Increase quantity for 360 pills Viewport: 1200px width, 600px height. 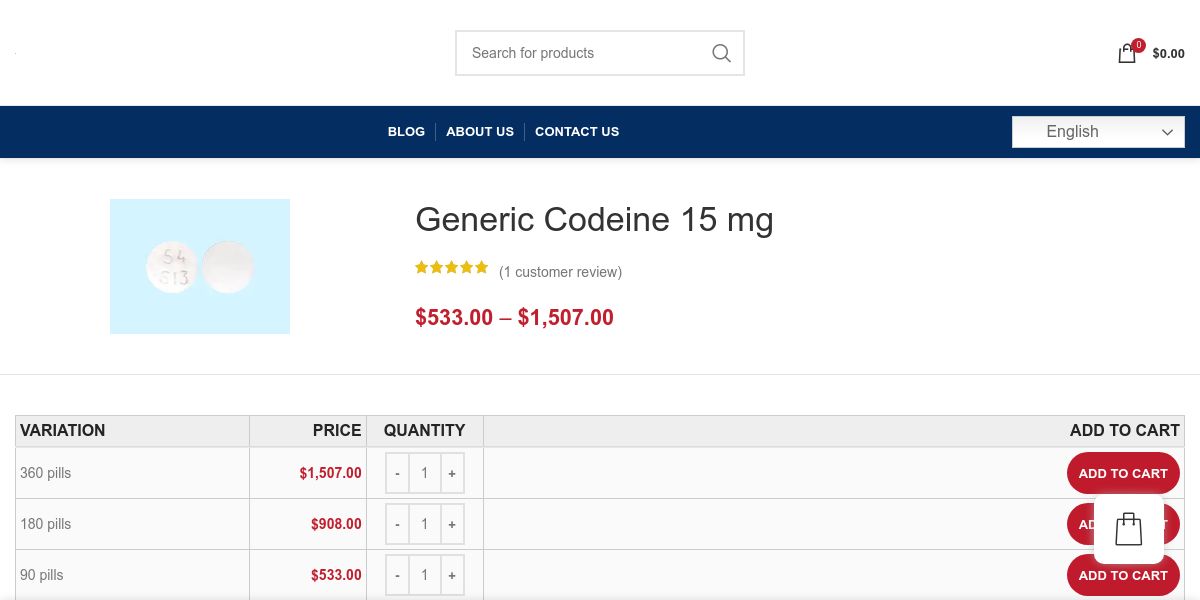452,473
